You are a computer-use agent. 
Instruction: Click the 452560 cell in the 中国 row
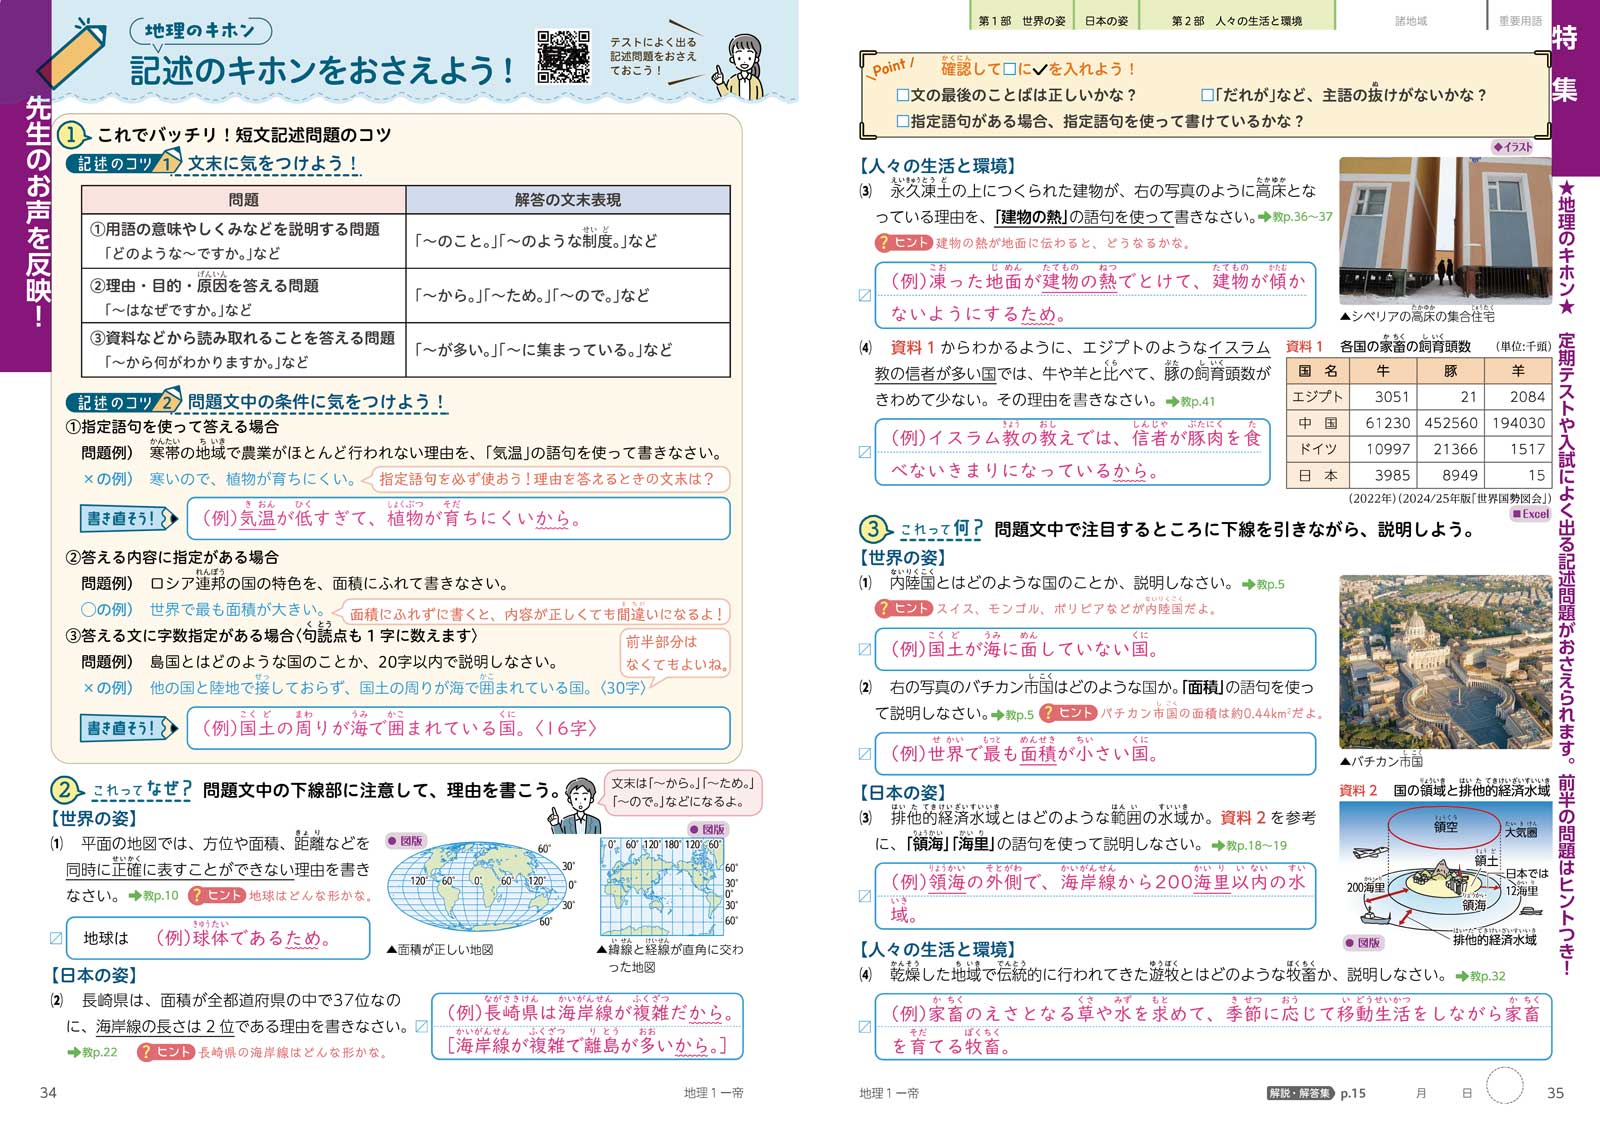pos(1451,423)
